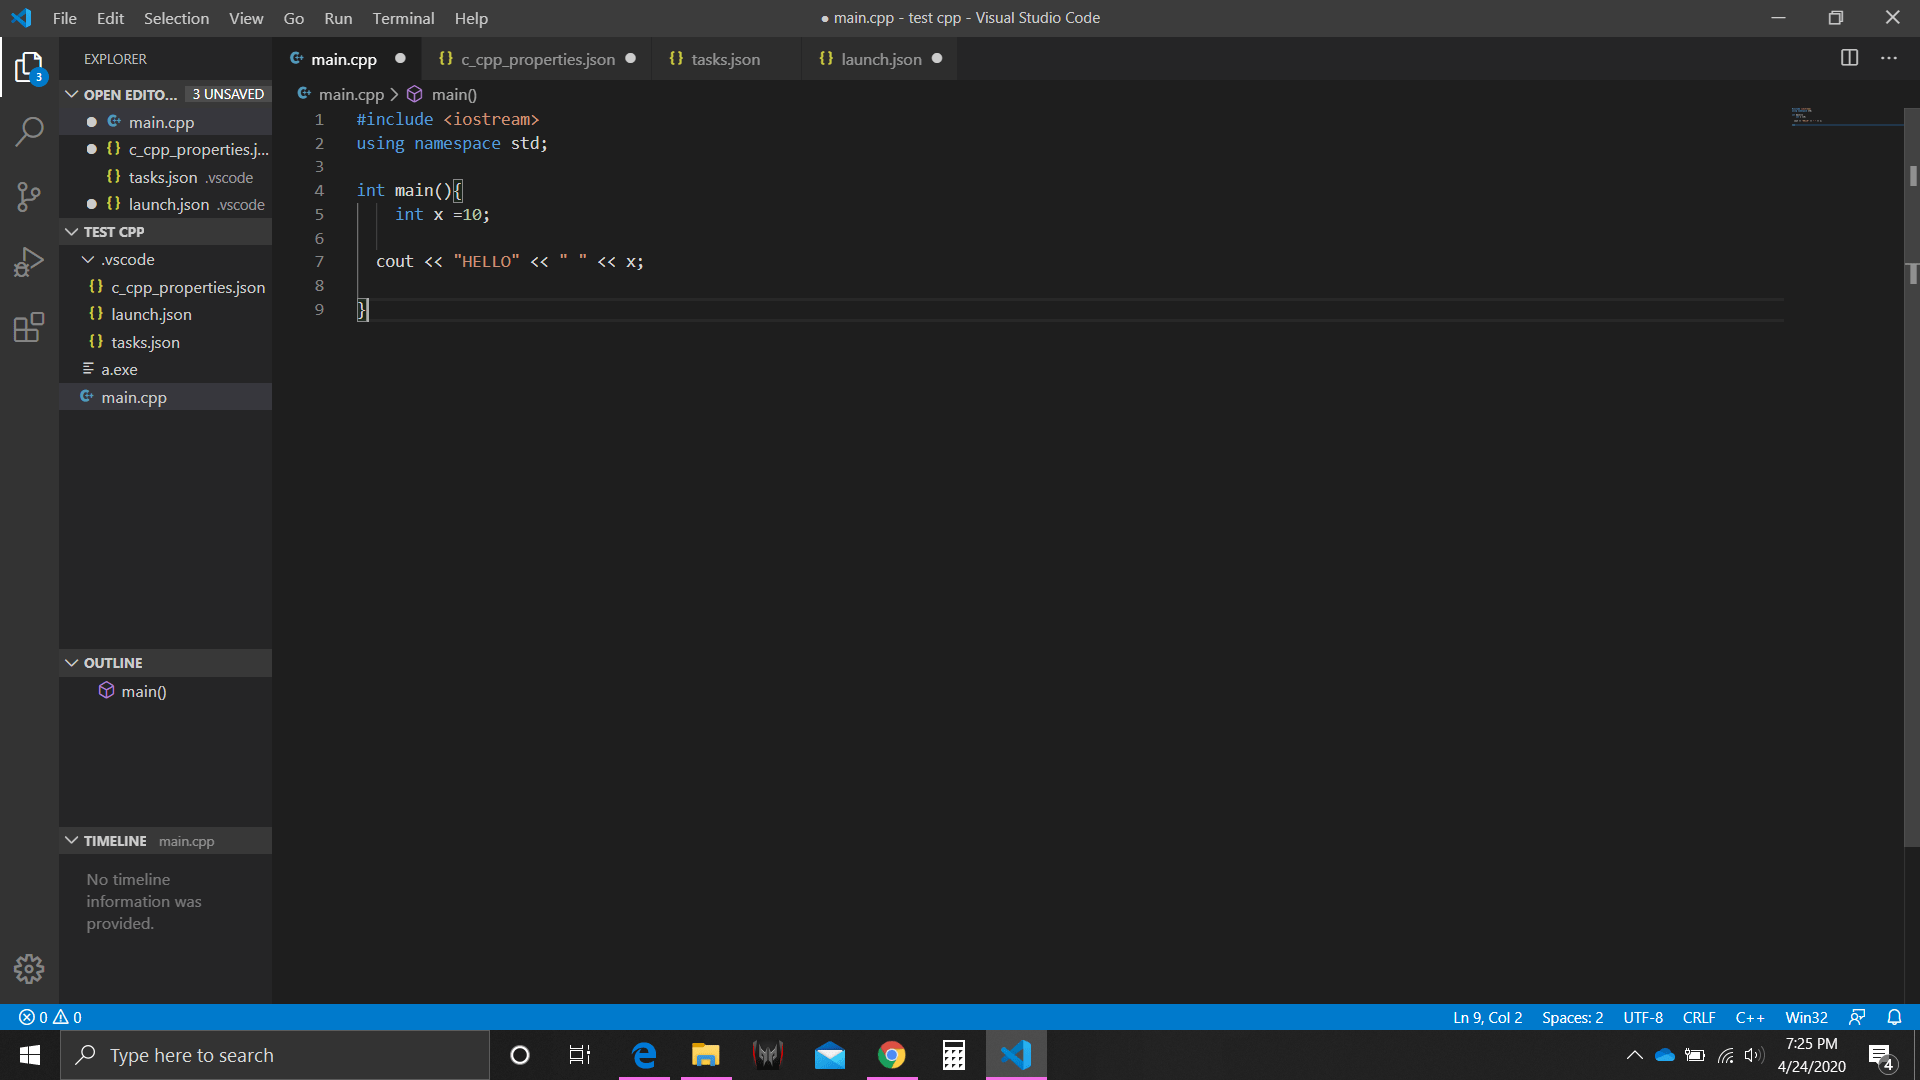
Task: Switch to c_cpp_properties.json tab
Action: tap(537, 59)
